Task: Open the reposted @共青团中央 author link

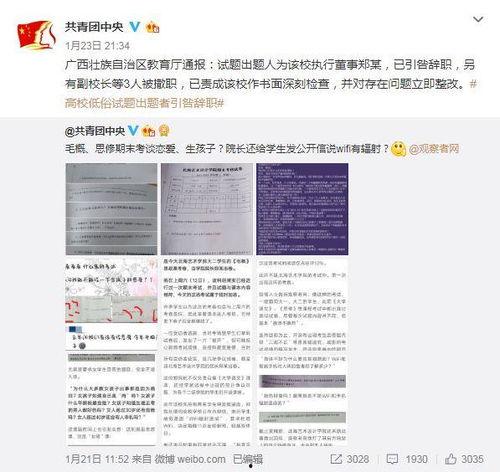Action: pyautogui.click(x=95, y=131)
